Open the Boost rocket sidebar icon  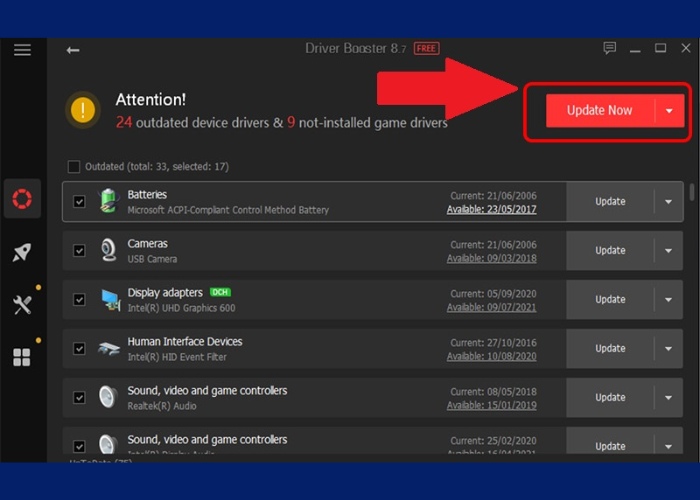pyautogui.click(x=22, y=252)
